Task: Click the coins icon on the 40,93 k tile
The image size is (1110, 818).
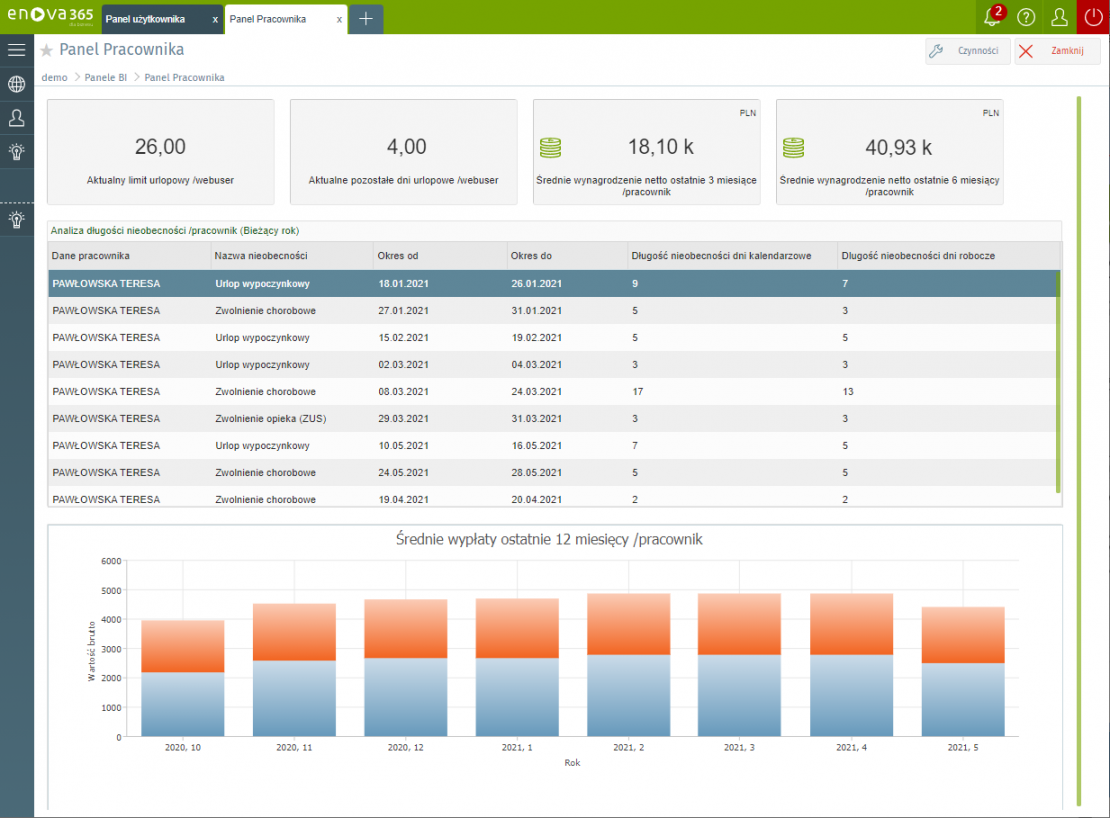Action: (793, 146)
